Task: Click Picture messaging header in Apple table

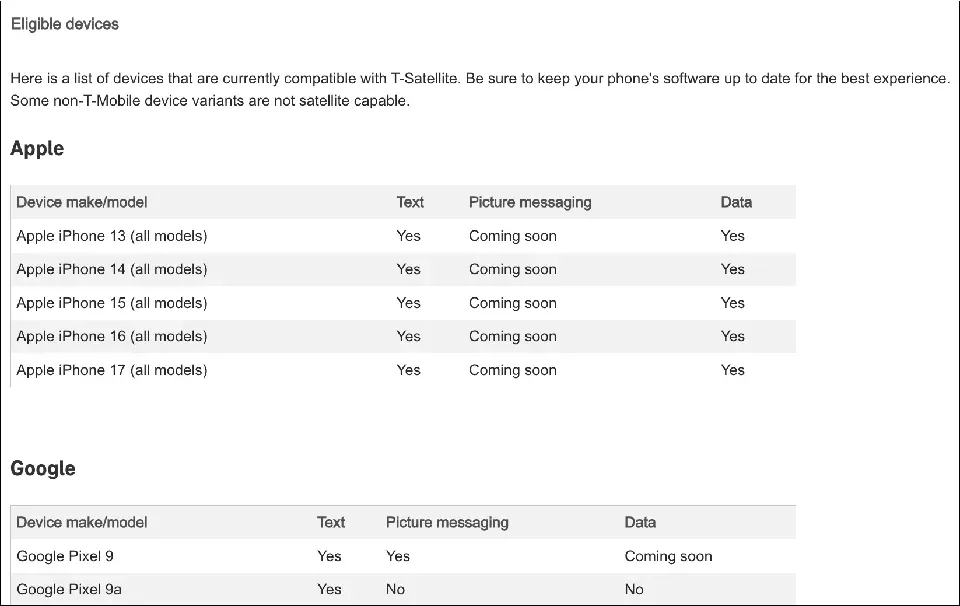Action: tap(530, 203)
